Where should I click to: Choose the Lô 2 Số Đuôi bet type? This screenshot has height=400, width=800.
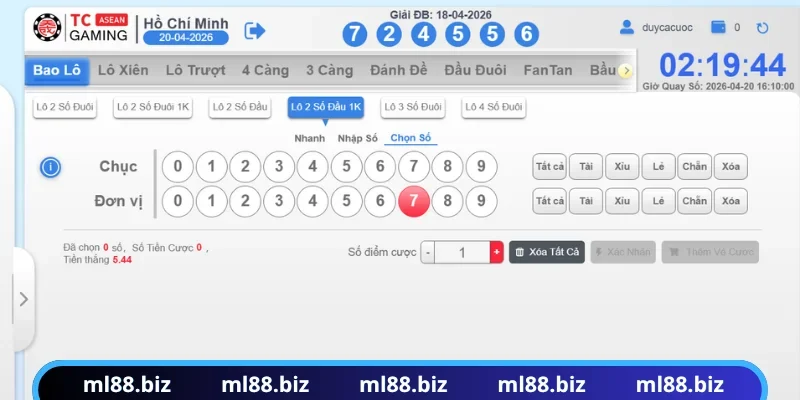coord(65,107)
